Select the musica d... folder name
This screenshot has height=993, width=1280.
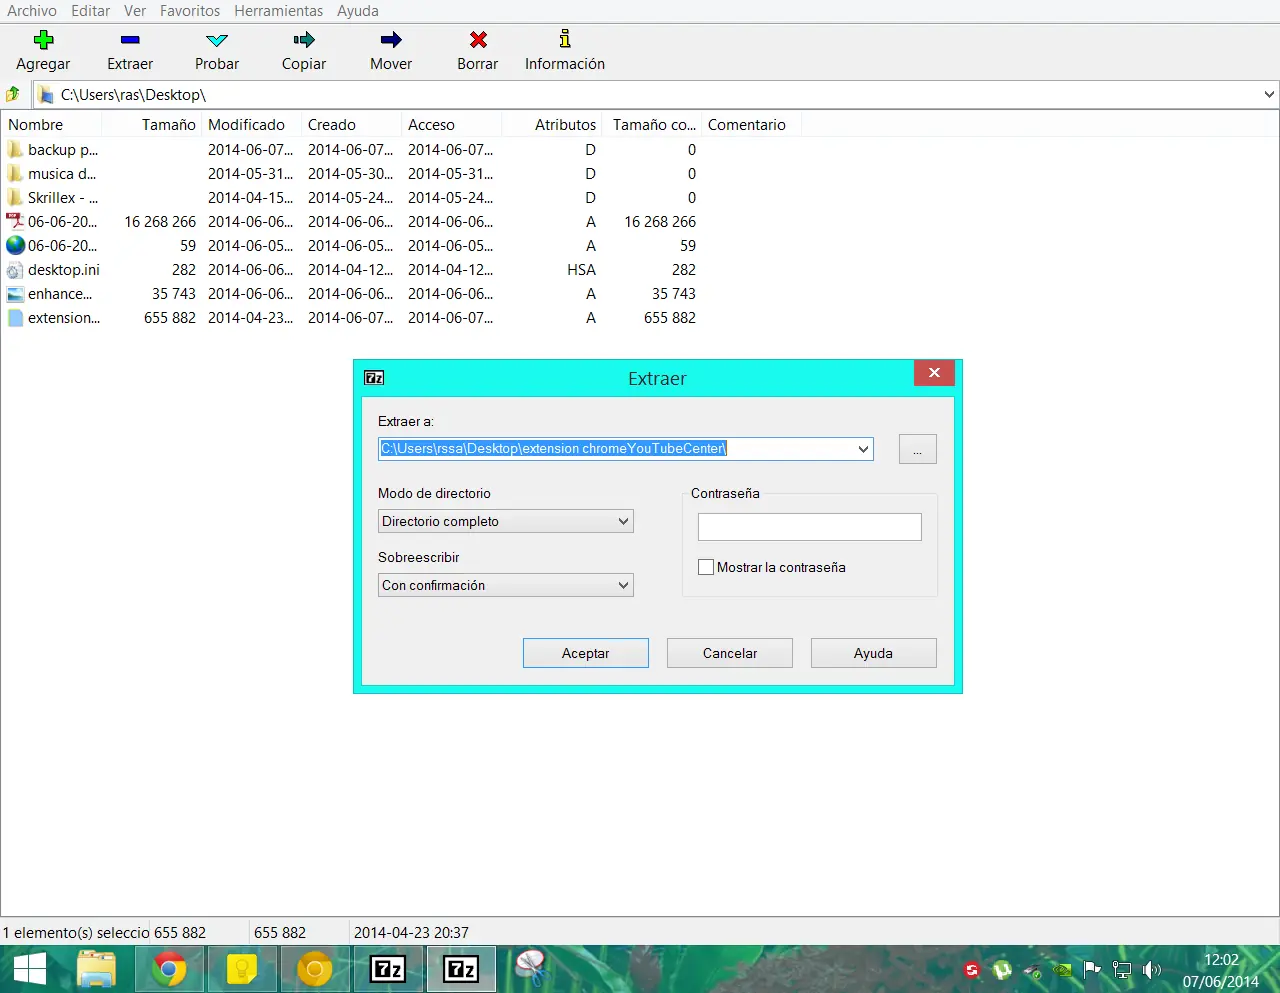(62, 173)
